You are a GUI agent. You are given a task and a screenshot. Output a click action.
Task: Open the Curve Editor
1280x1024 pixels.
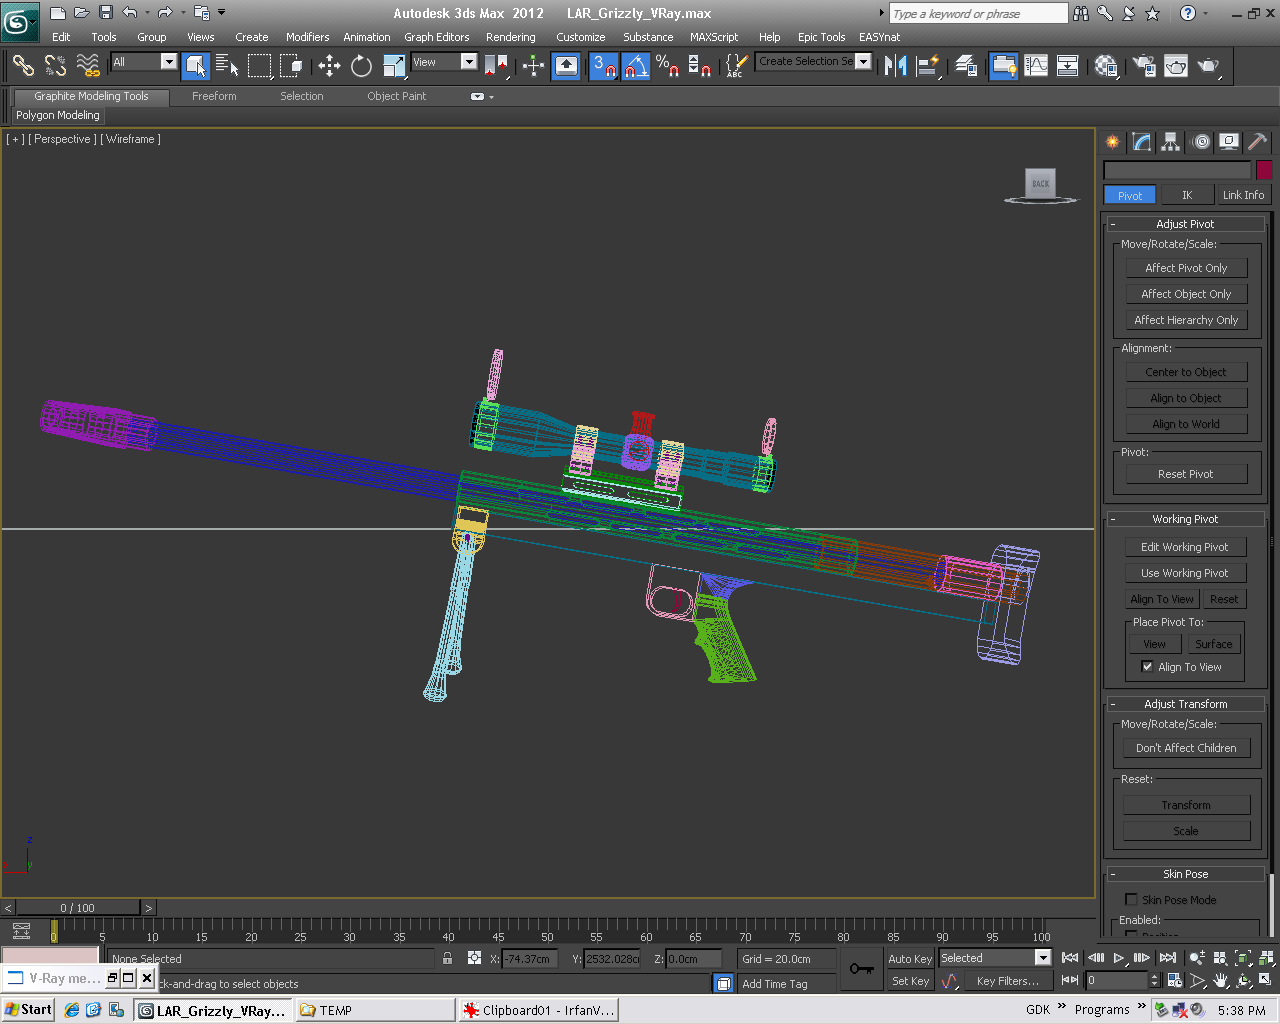pos(1036,66)
